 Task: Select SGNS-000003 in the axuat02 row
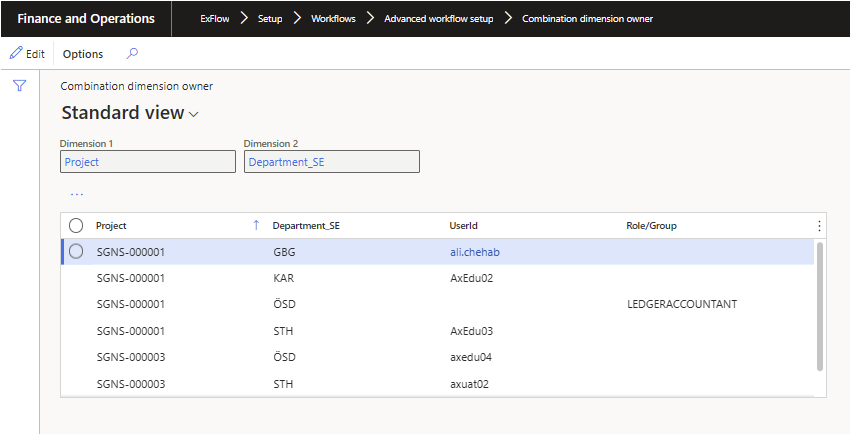pos(131,384)
